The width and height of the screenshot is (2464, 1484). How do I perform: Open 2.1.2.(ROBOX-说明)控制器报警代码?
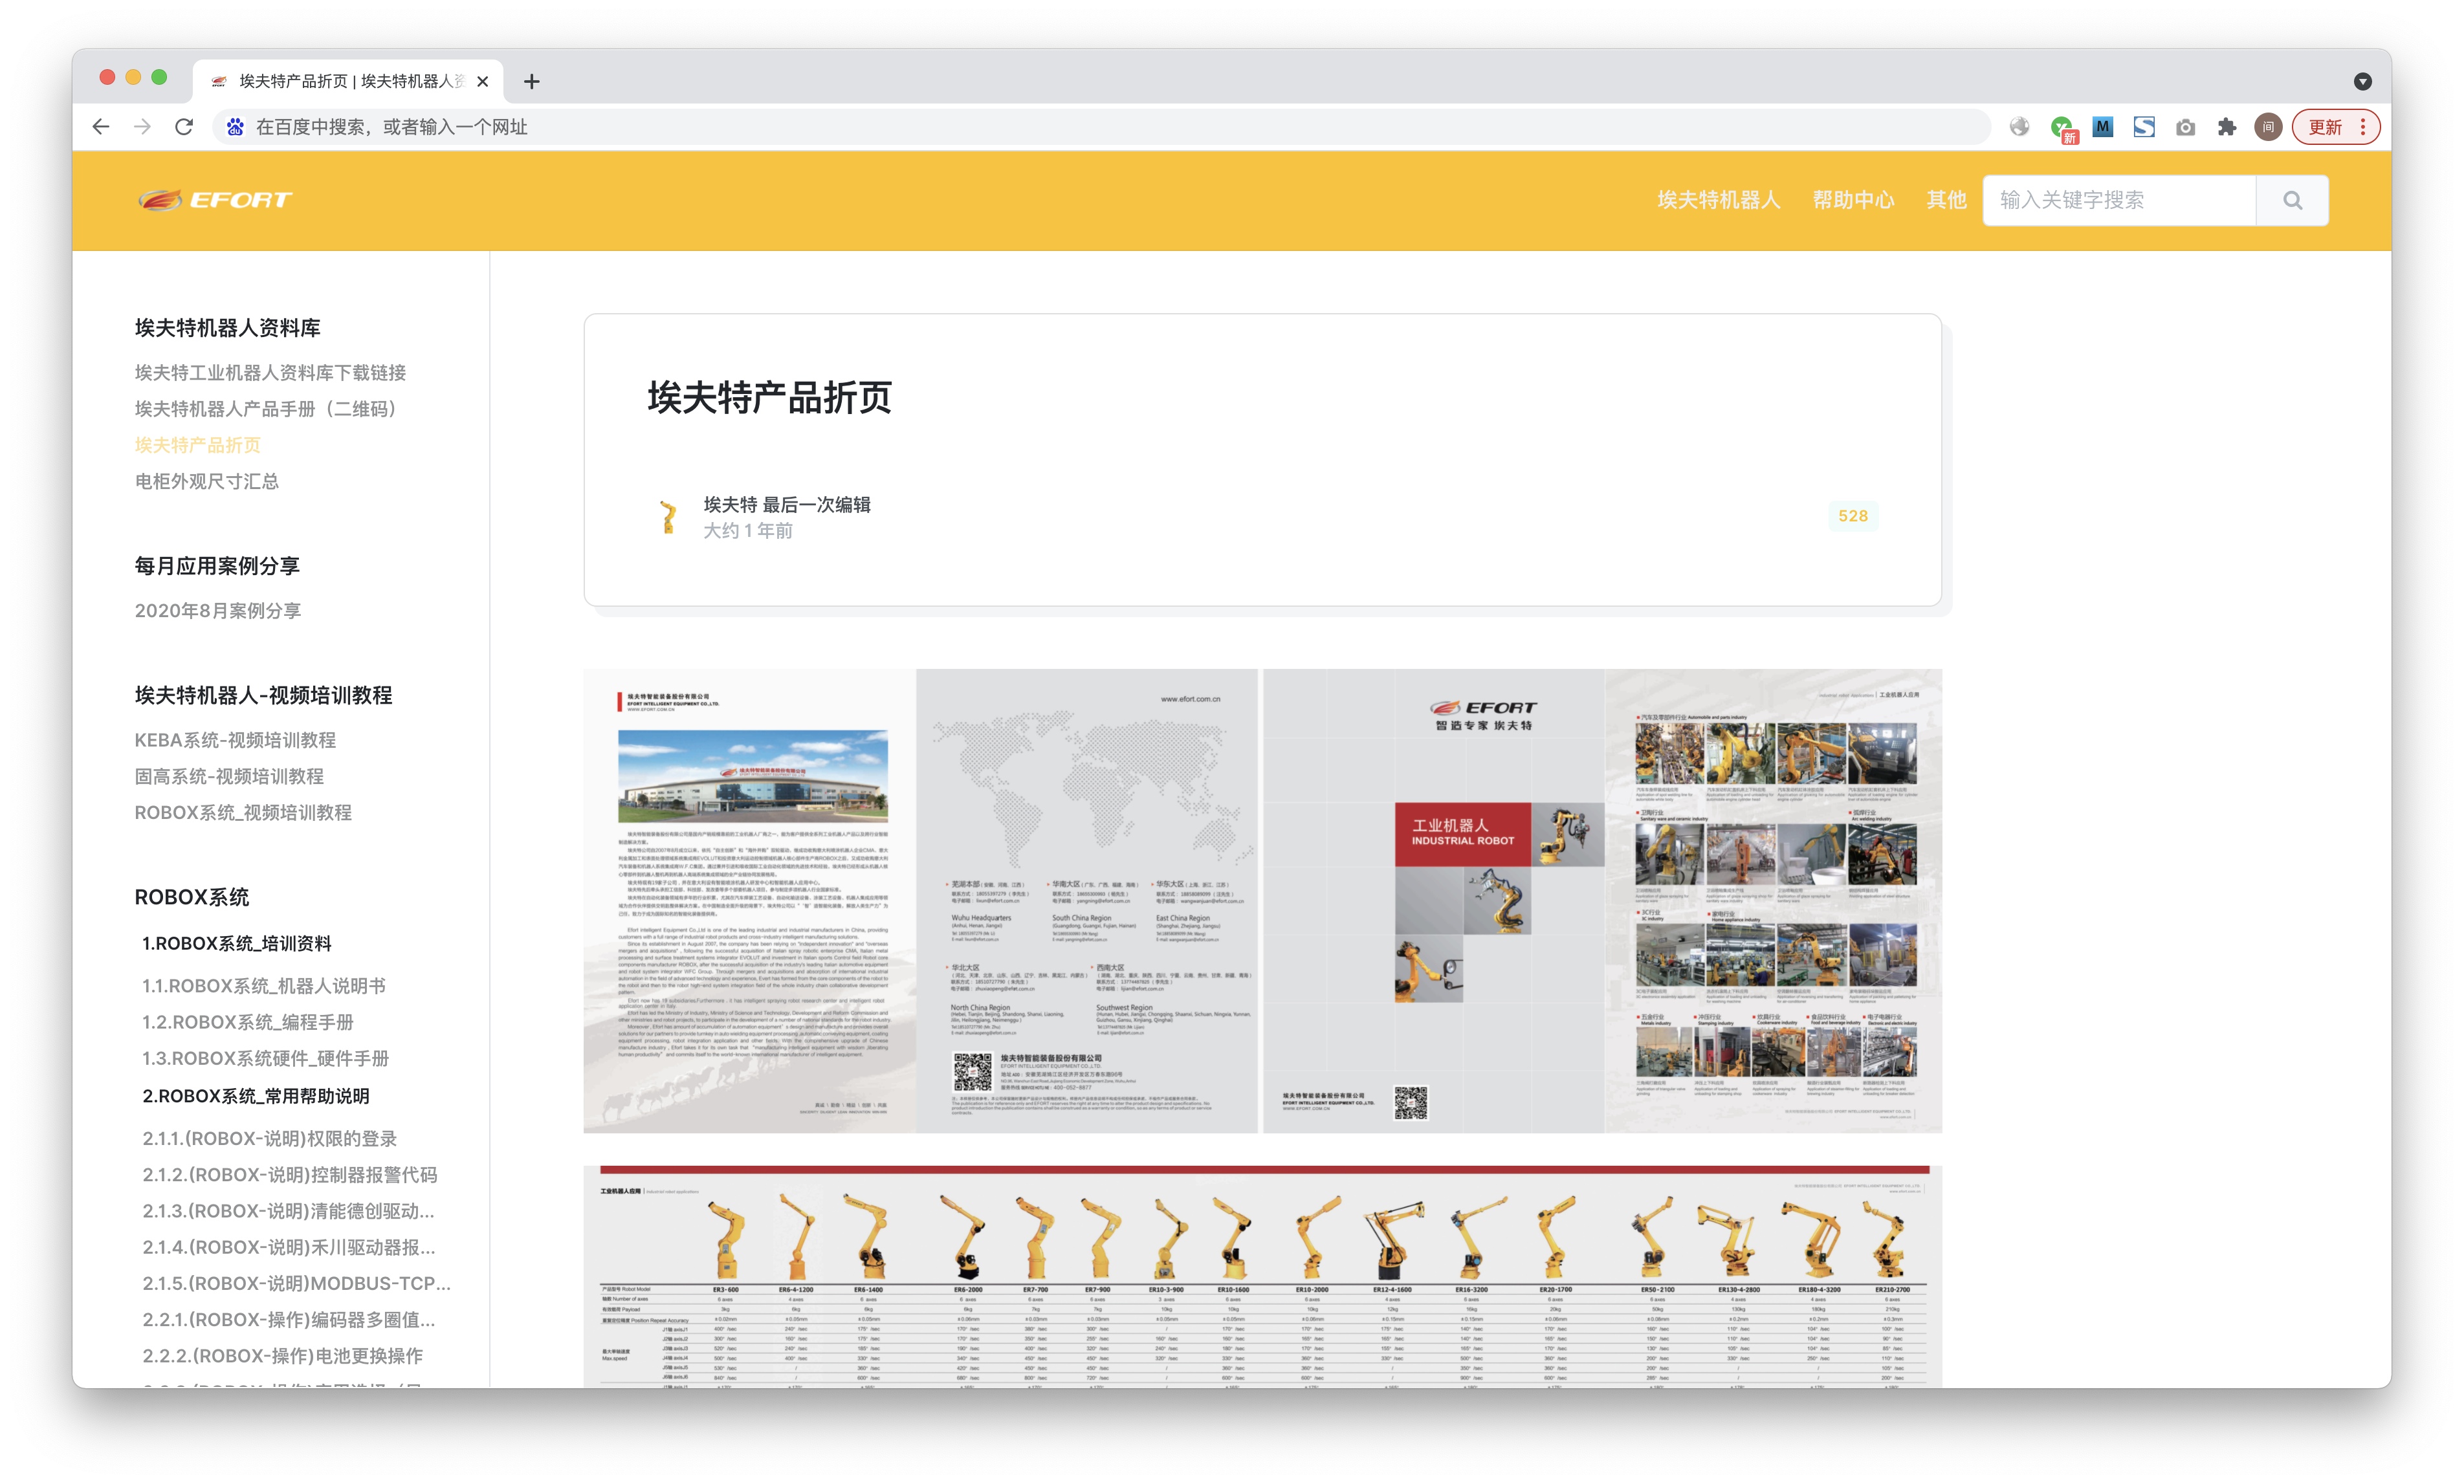point(290,1174)
